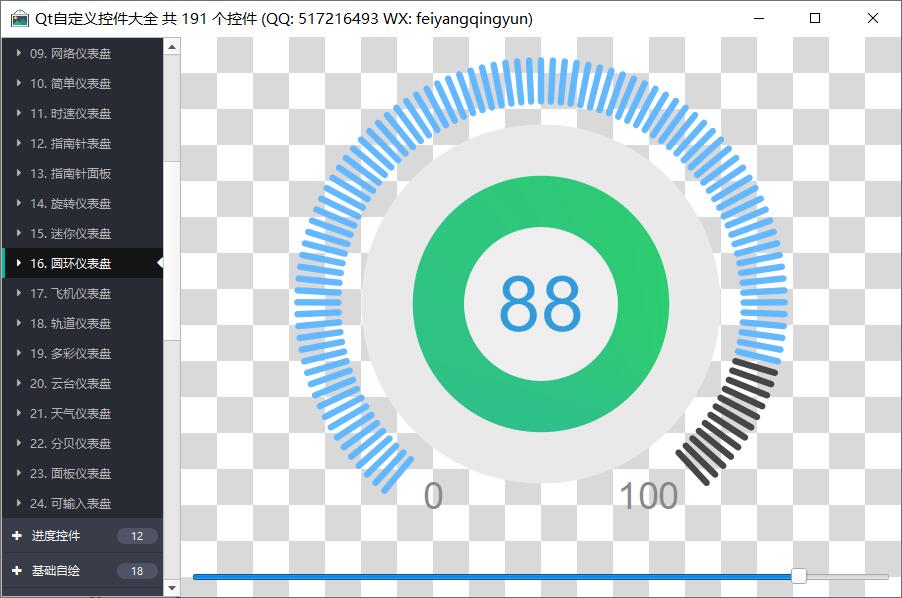
Task: Click the sidebar scrollbar up arrow
Action: tap(172, 46)
